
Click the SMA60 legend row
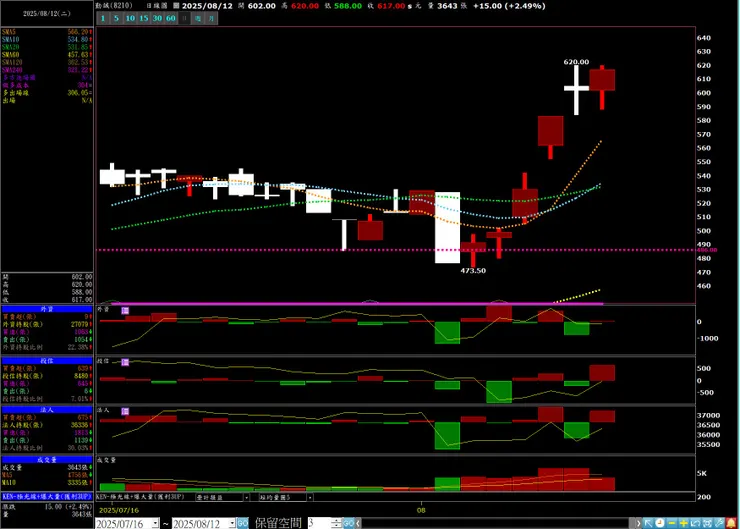point(47,54)
